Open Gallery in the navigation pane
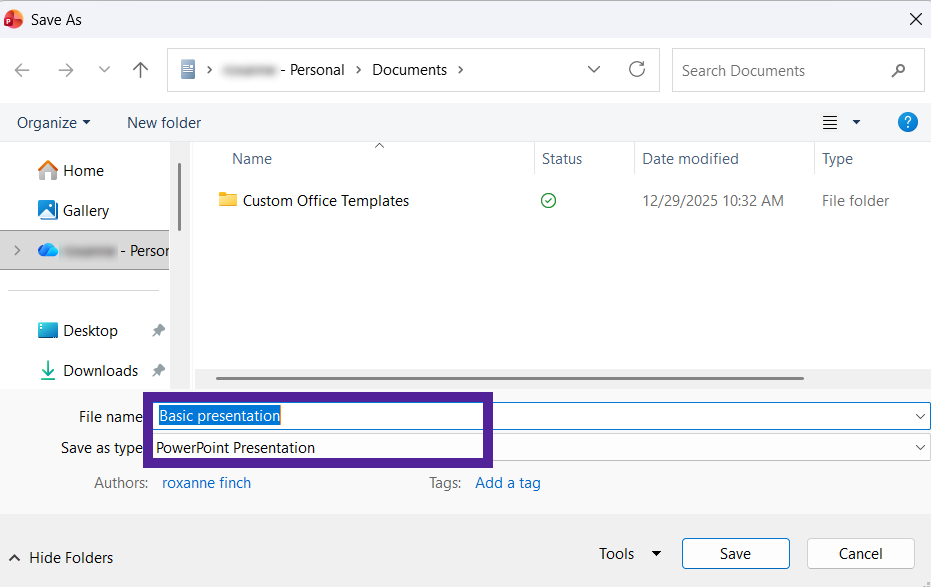 pyautogui.click(x=85, y=211)
